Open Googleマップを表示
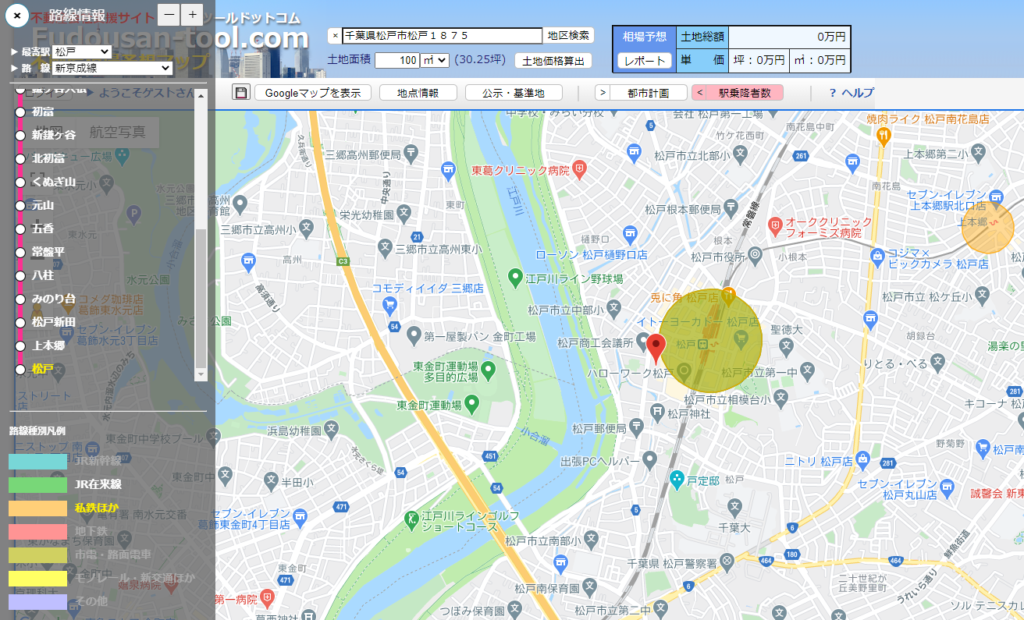 coord(313,93)
